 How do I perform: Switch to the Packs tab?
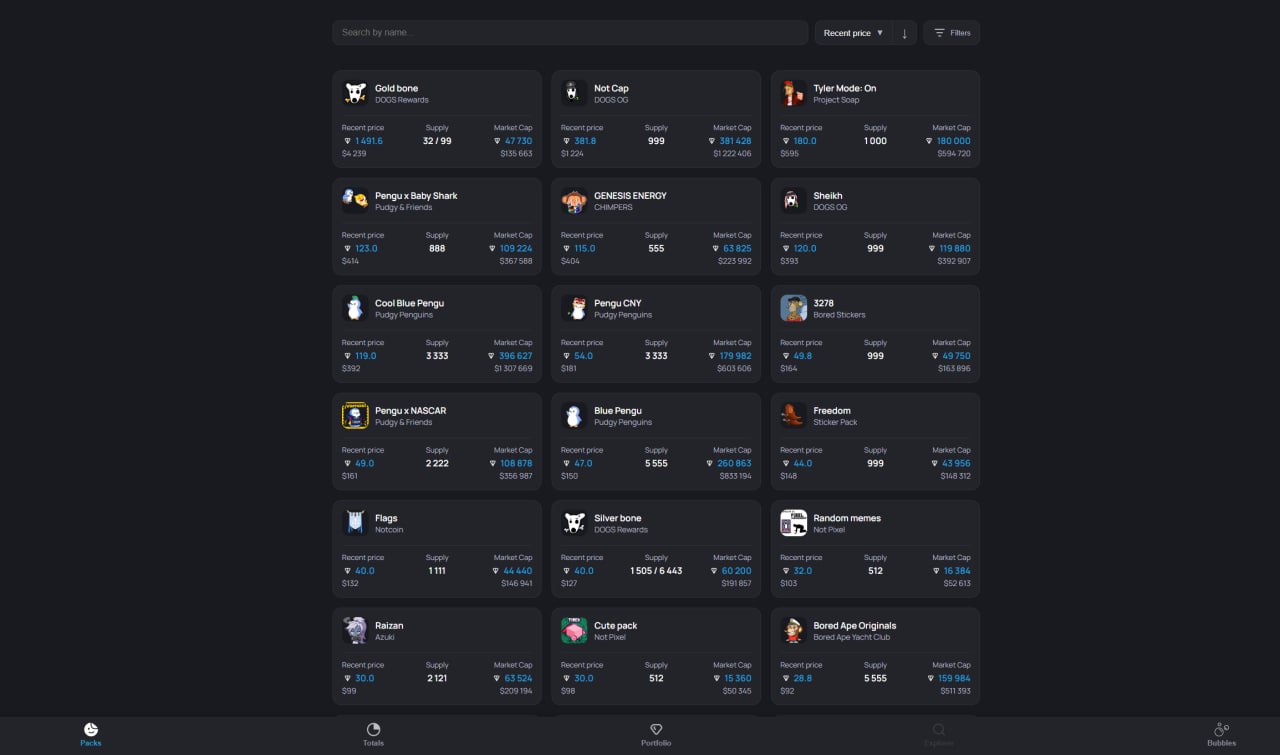pyautogui.click(x=91, y=735)
